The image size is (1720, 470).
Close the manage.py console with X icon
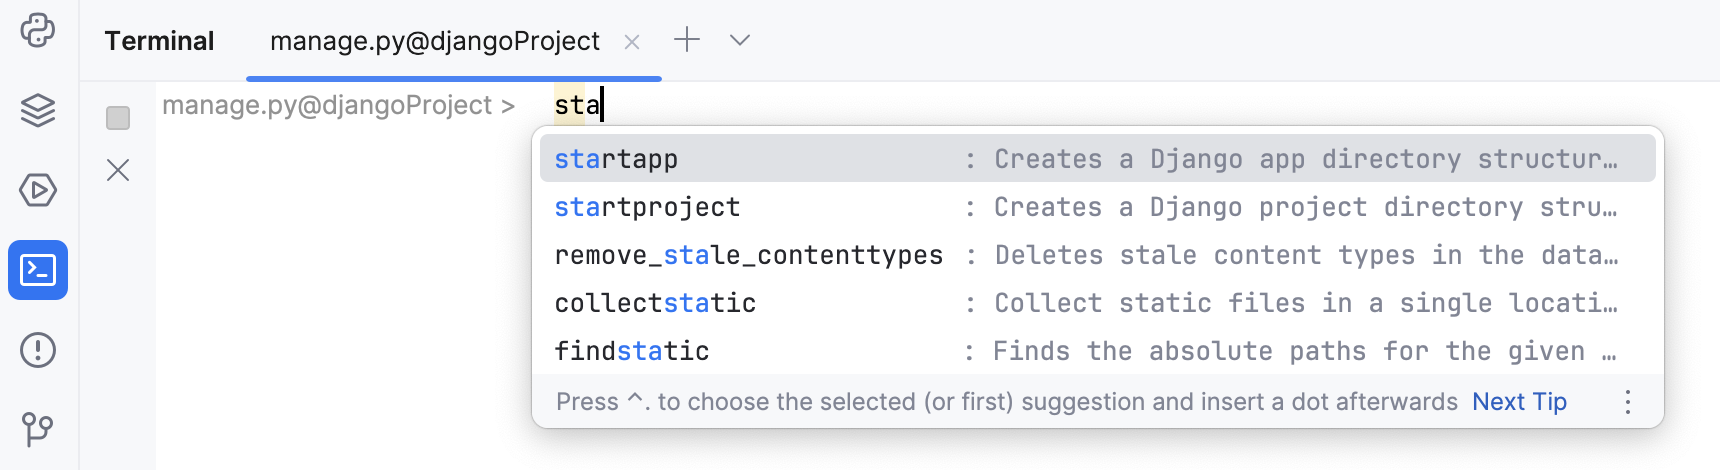click(x=118, y=170)
